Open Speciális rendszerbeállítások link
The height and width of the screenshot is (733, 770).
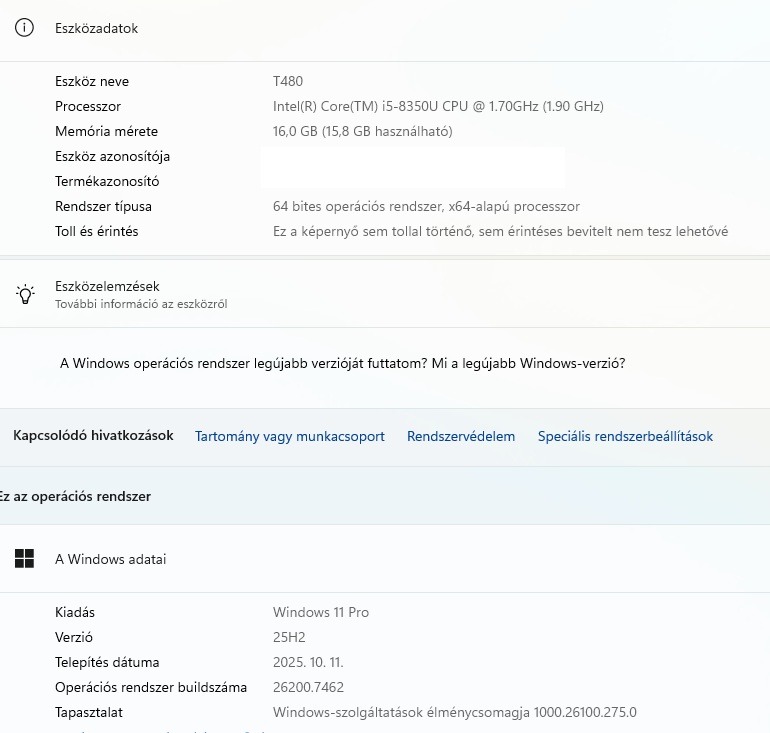625,436
